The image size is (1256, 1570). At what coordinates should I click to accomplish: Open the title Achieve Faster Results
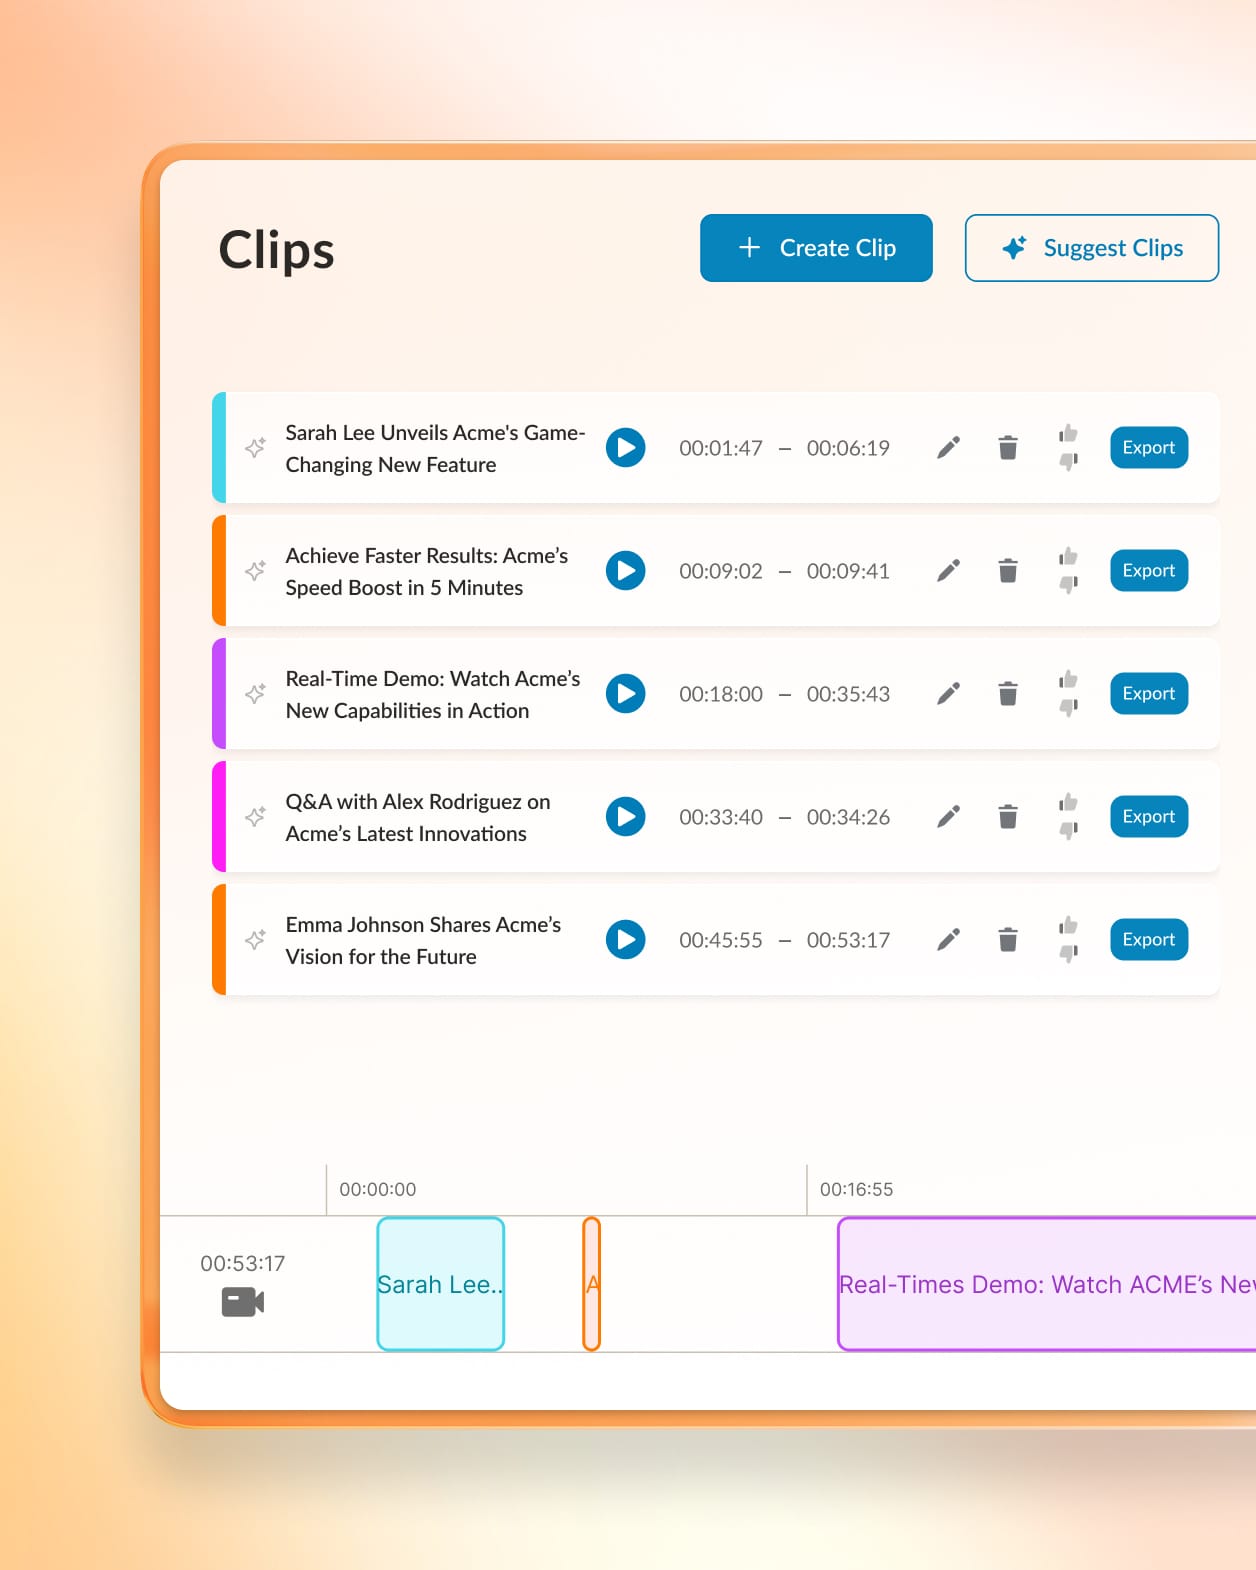click(427, 571)
